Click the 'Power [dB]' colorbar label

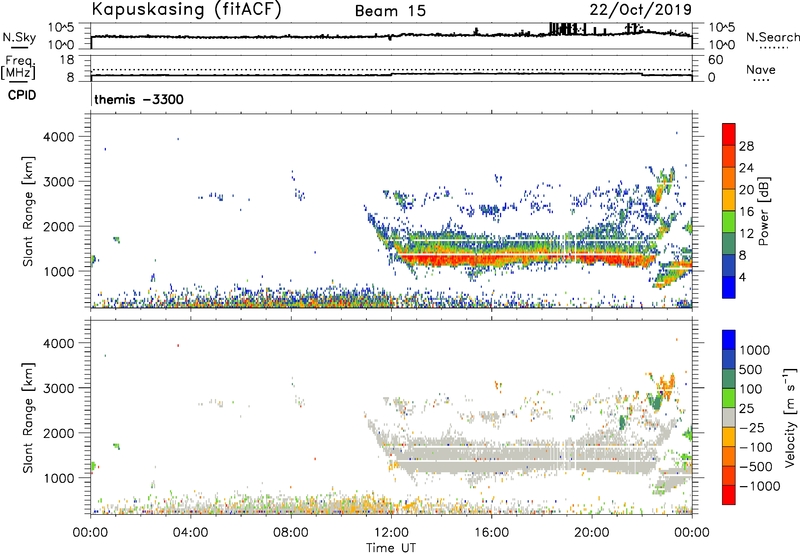pos(764,211)
